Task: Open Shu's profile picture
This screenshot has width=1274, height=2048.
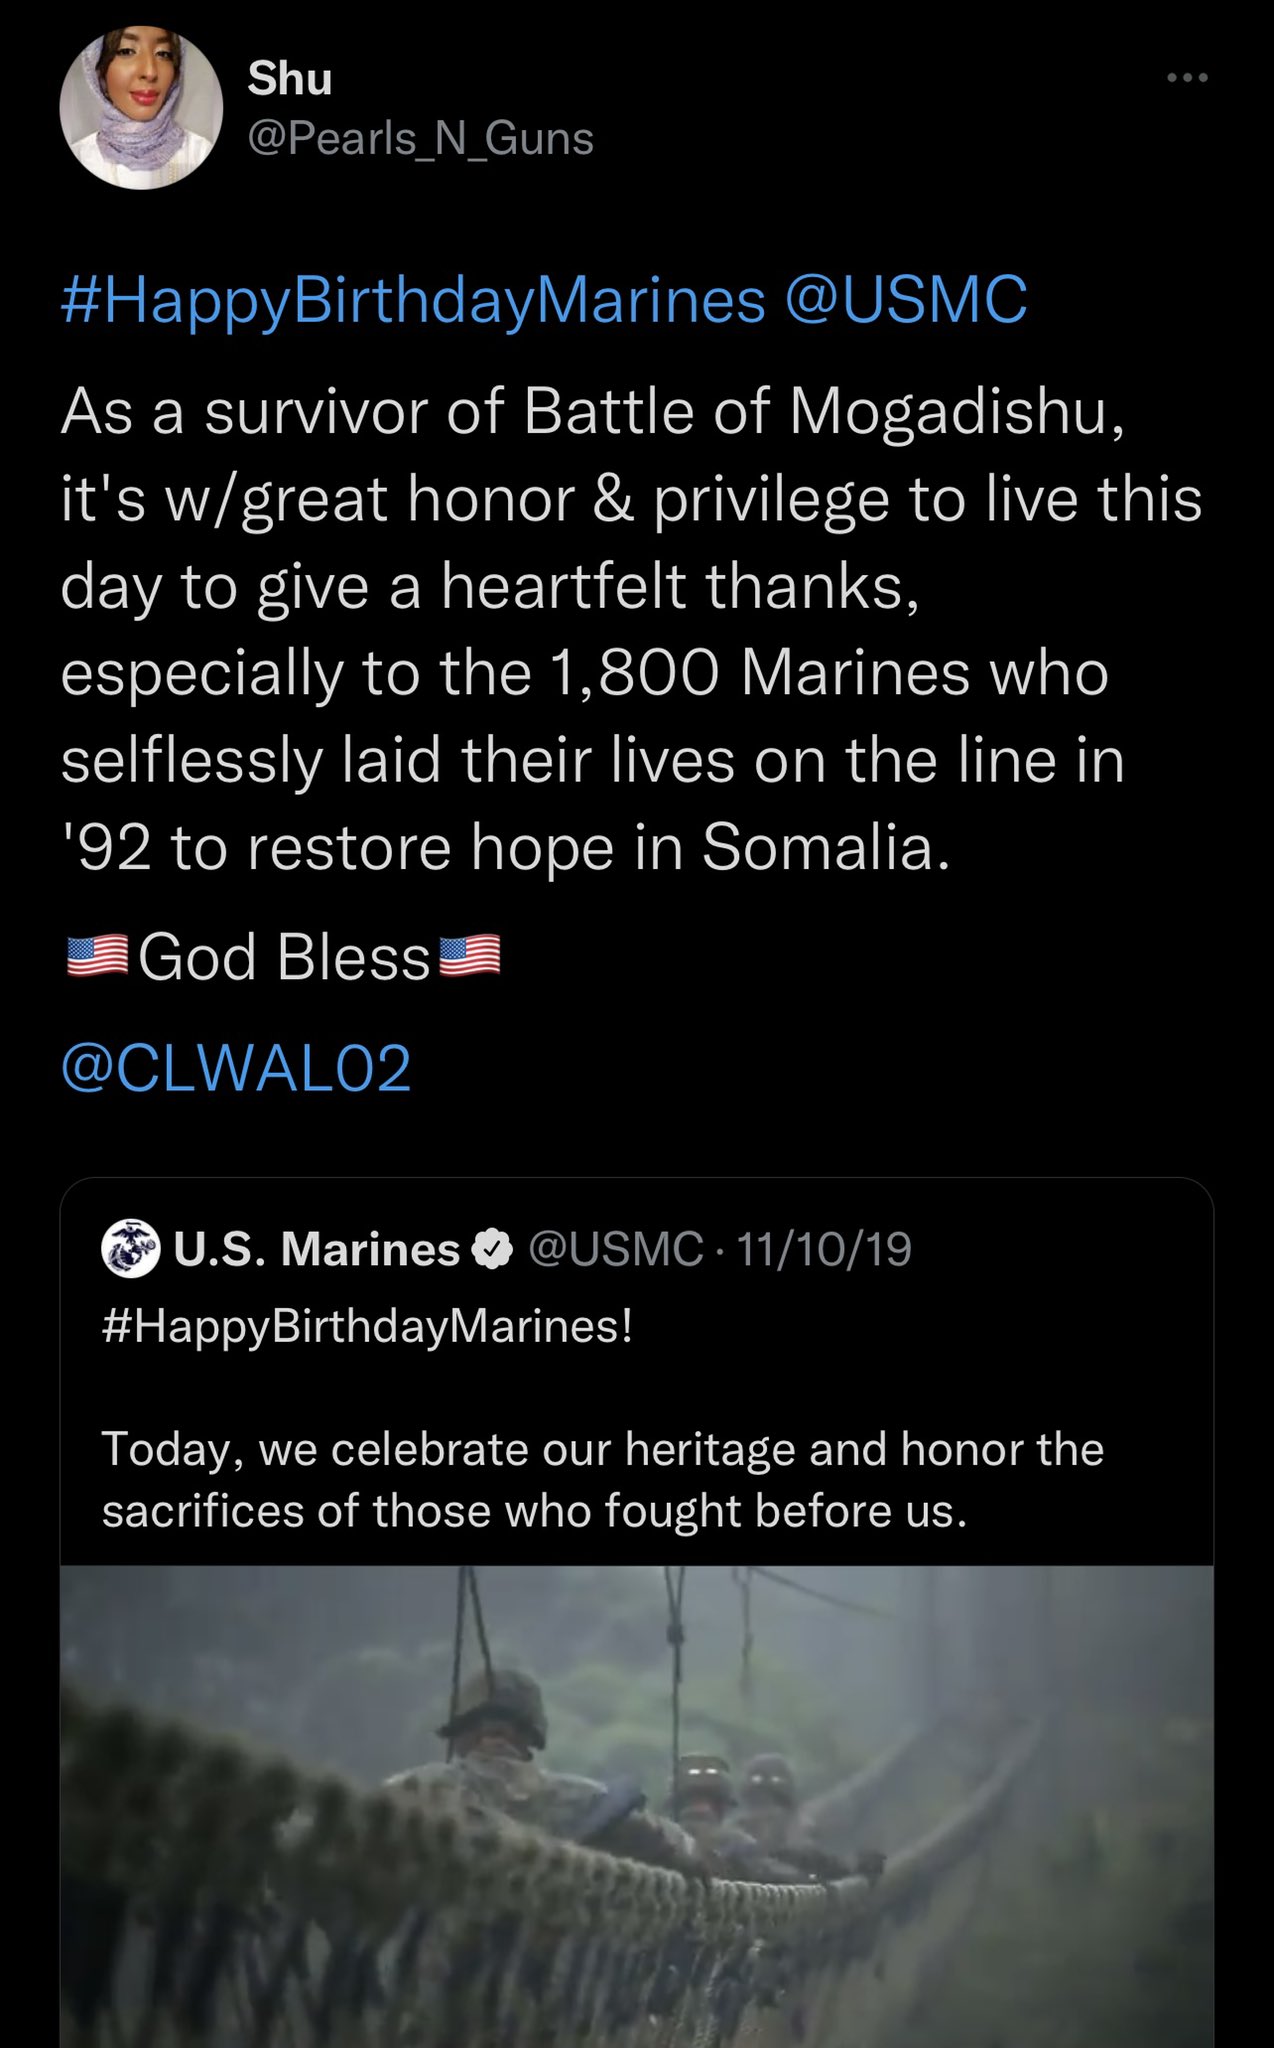Action: pos(141,108)
